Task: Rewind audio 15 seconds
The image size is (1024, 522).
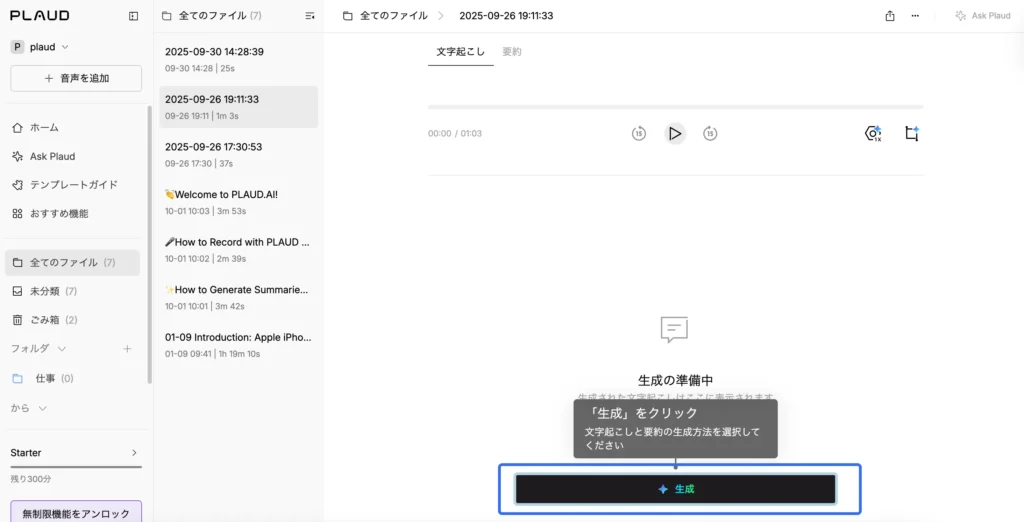Action: click(639, 133)
